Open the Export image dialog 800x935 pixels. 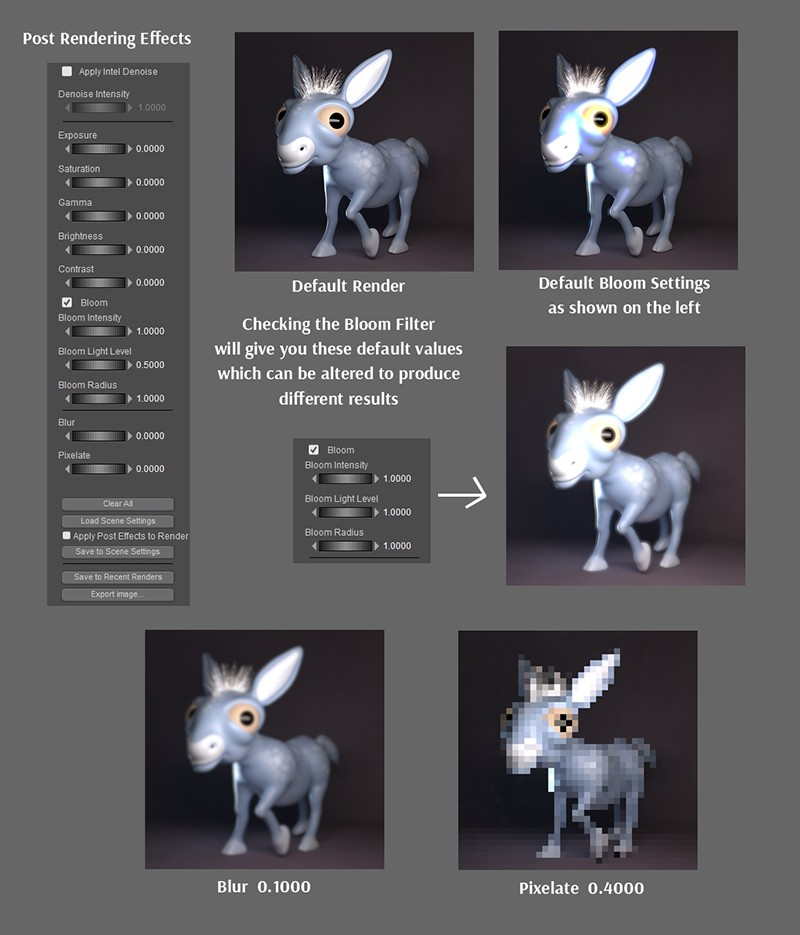(118, 595)
